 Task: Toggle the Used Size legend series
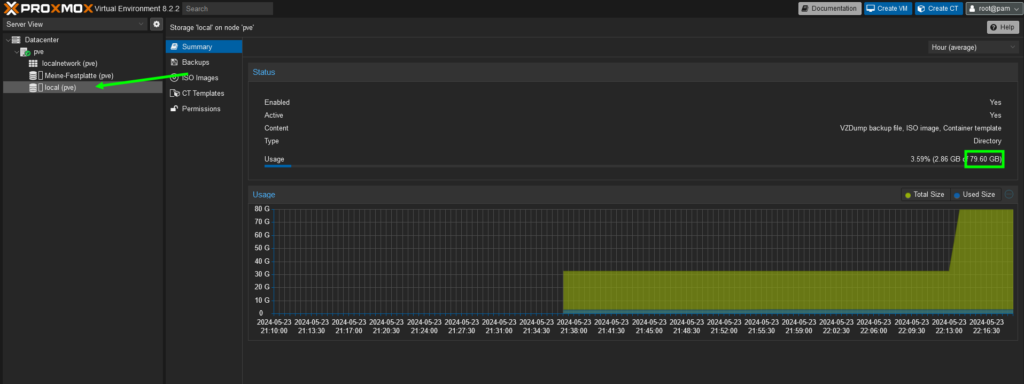click(974, 195)
